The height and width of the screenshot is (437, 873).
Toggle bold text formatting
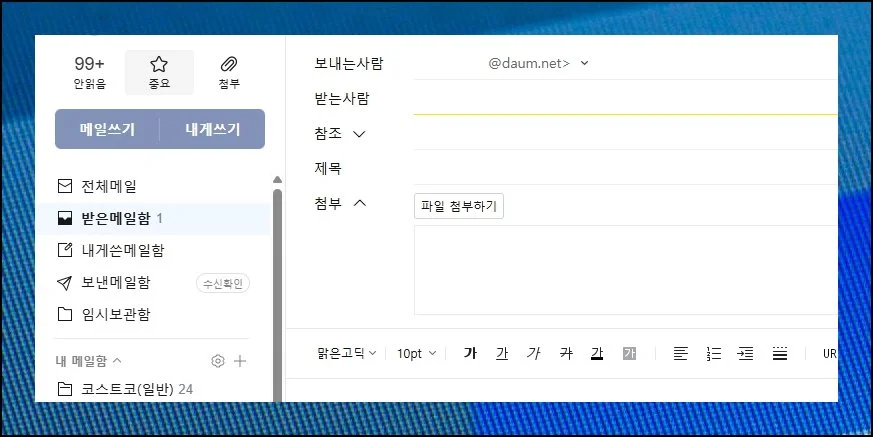coord(470,353)
